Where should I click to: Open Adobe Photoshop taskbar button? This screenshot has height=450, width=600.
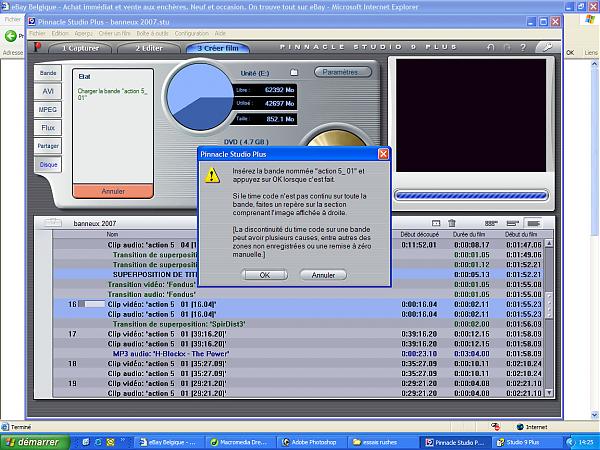pos(311,442)
